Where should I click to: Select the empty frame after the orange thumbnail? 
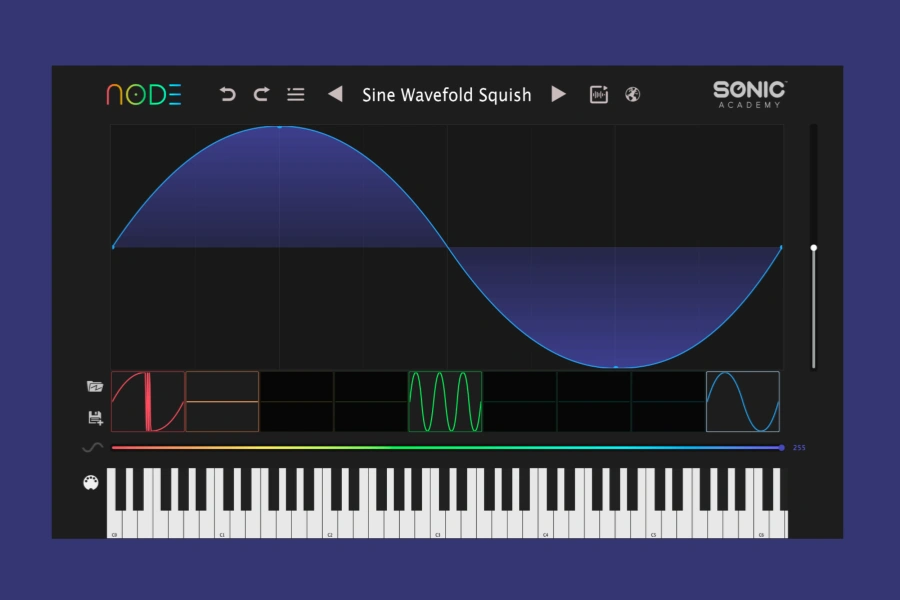(x=297, y=401)
